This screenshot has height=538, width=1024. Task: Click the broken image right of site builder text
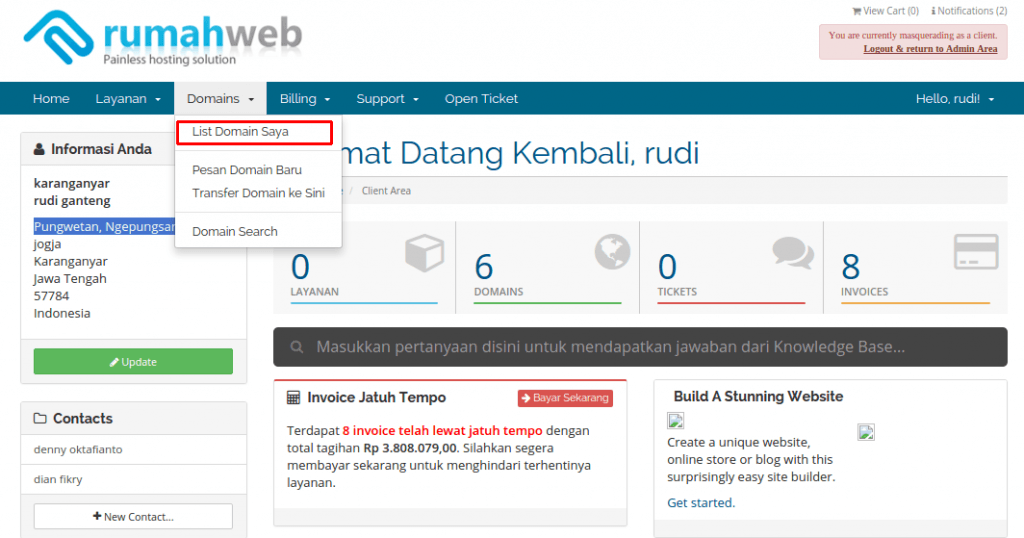coord(866,432)
